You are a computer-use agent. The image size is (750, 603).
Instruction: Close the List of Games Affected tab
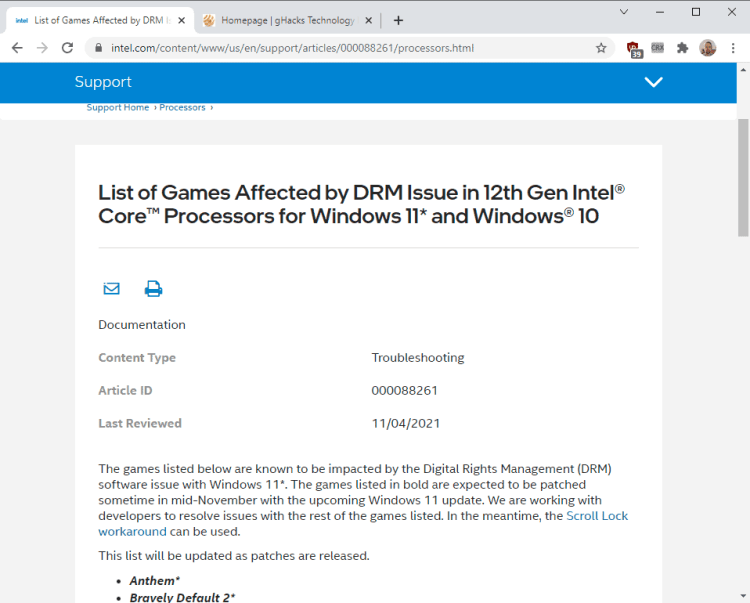pyautogui.click(x=182, y=21)
